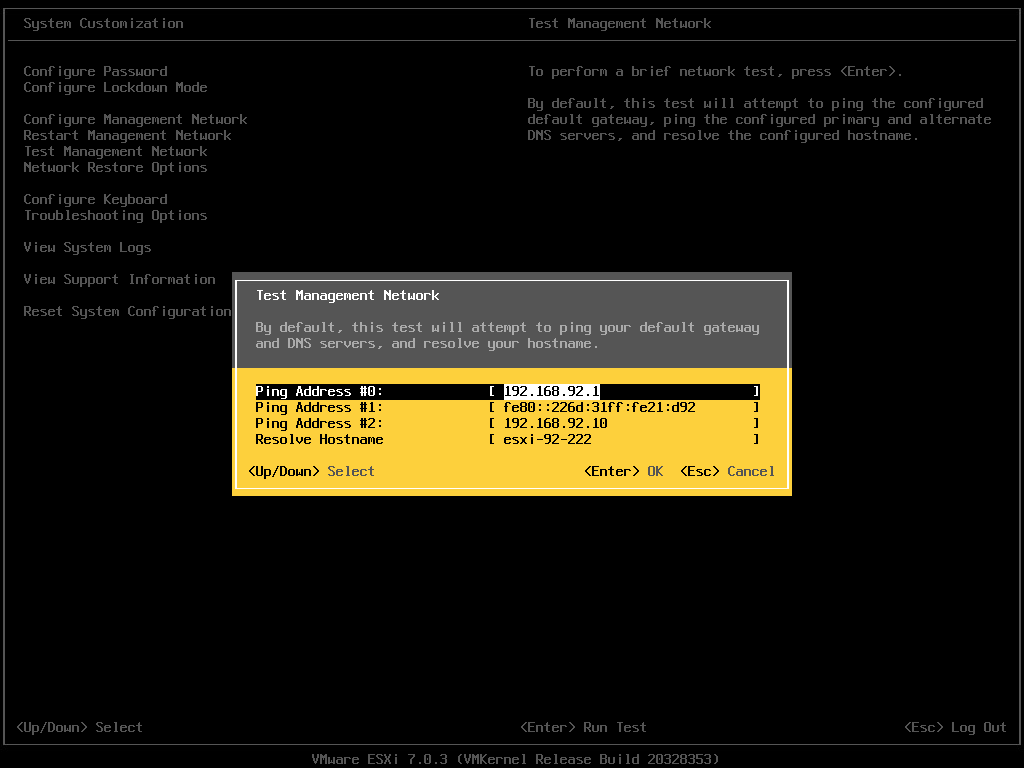Click Reset System Configuration entry
The width and height of the screenshot is (1024, 768).
[127, 311]
